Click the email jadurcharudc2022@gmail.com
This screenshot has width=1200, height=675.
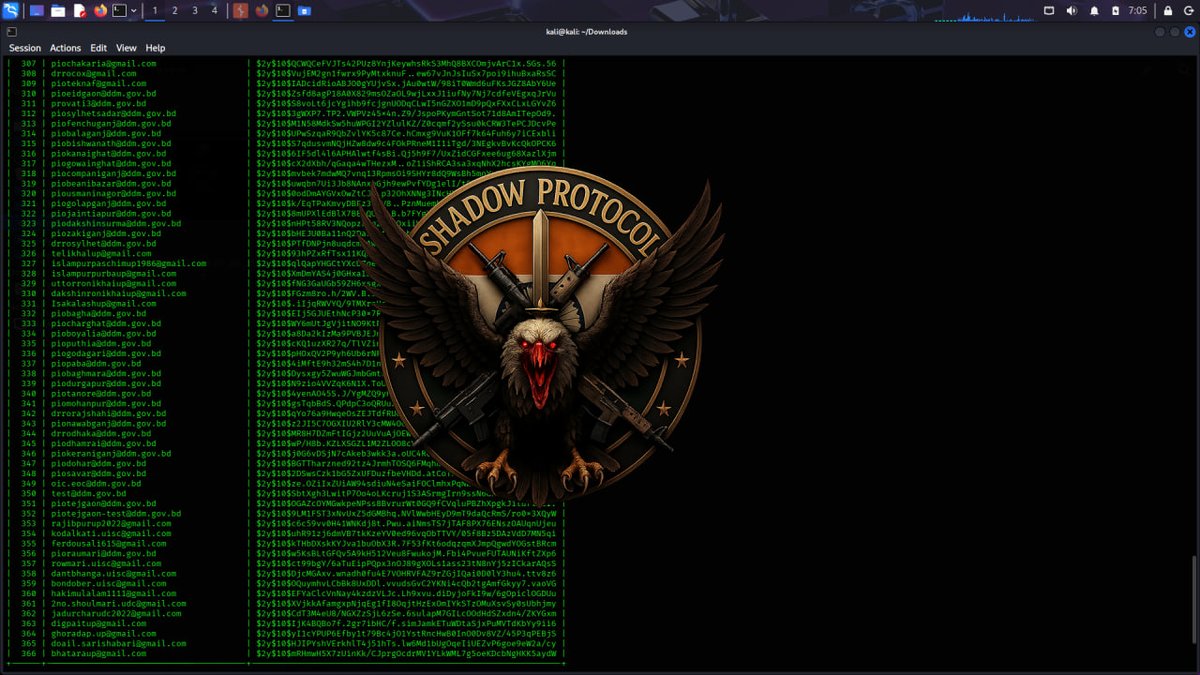pyautogui.click(x=118, y=613)
